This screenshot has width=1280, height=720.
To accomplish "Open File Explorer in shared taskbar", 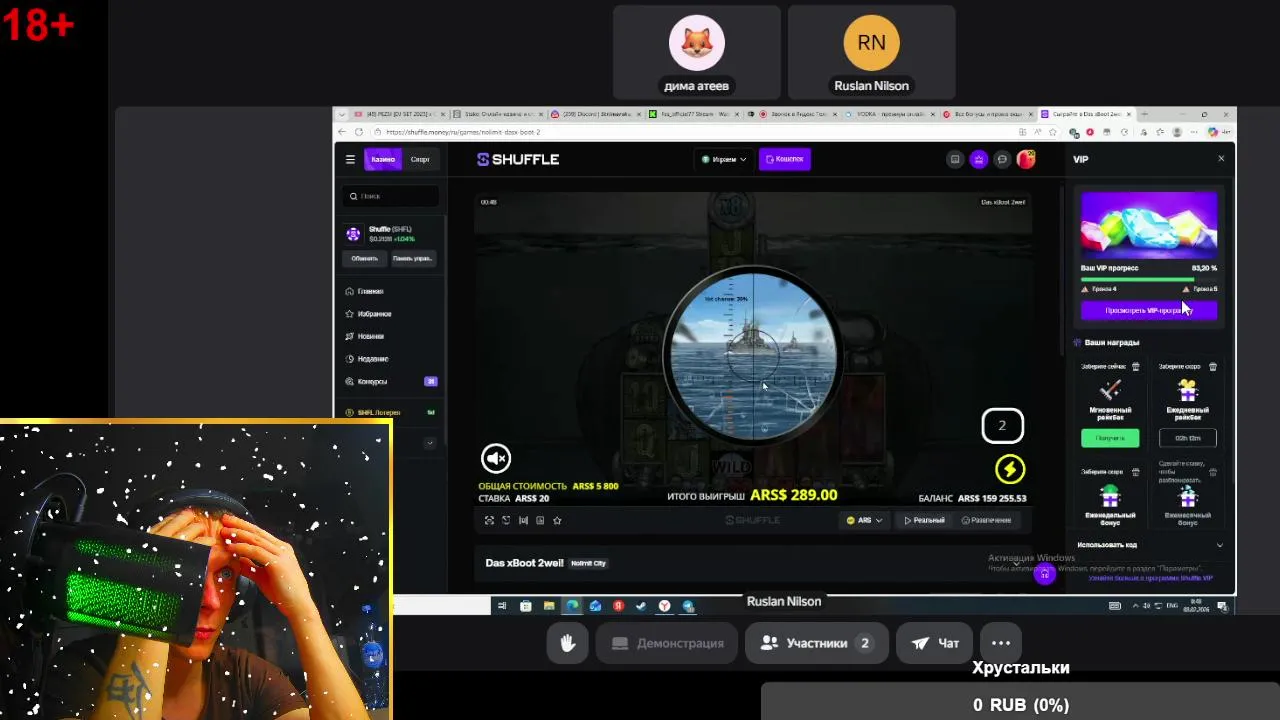I will 549,606.
